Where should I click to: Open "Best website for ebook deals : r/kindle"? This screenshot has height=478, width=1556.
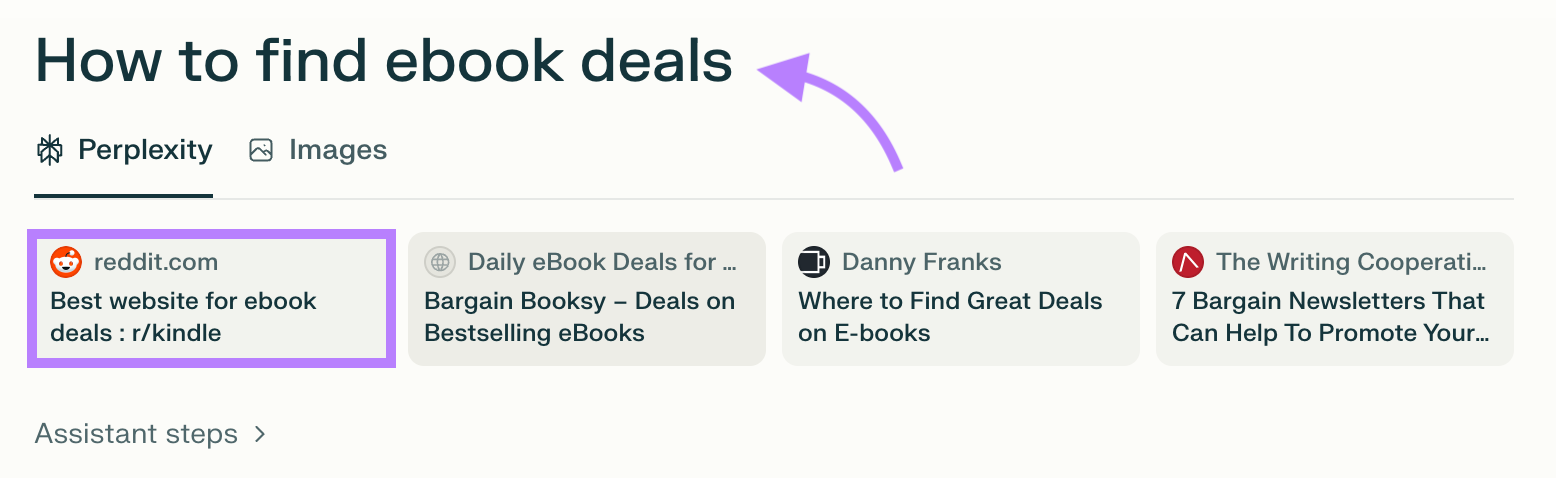183,317
